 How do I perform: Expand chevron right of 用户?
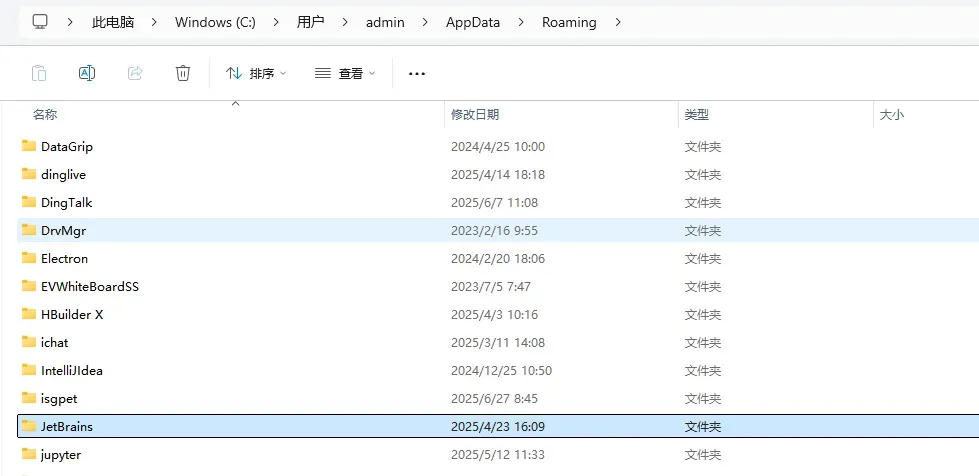click(345, 22)
